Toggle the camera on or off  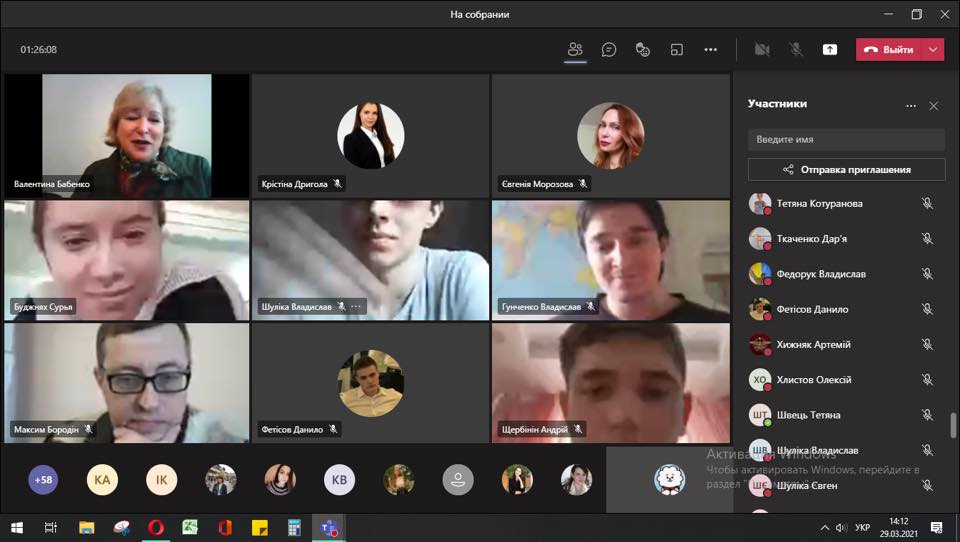(x=762, y=50)
